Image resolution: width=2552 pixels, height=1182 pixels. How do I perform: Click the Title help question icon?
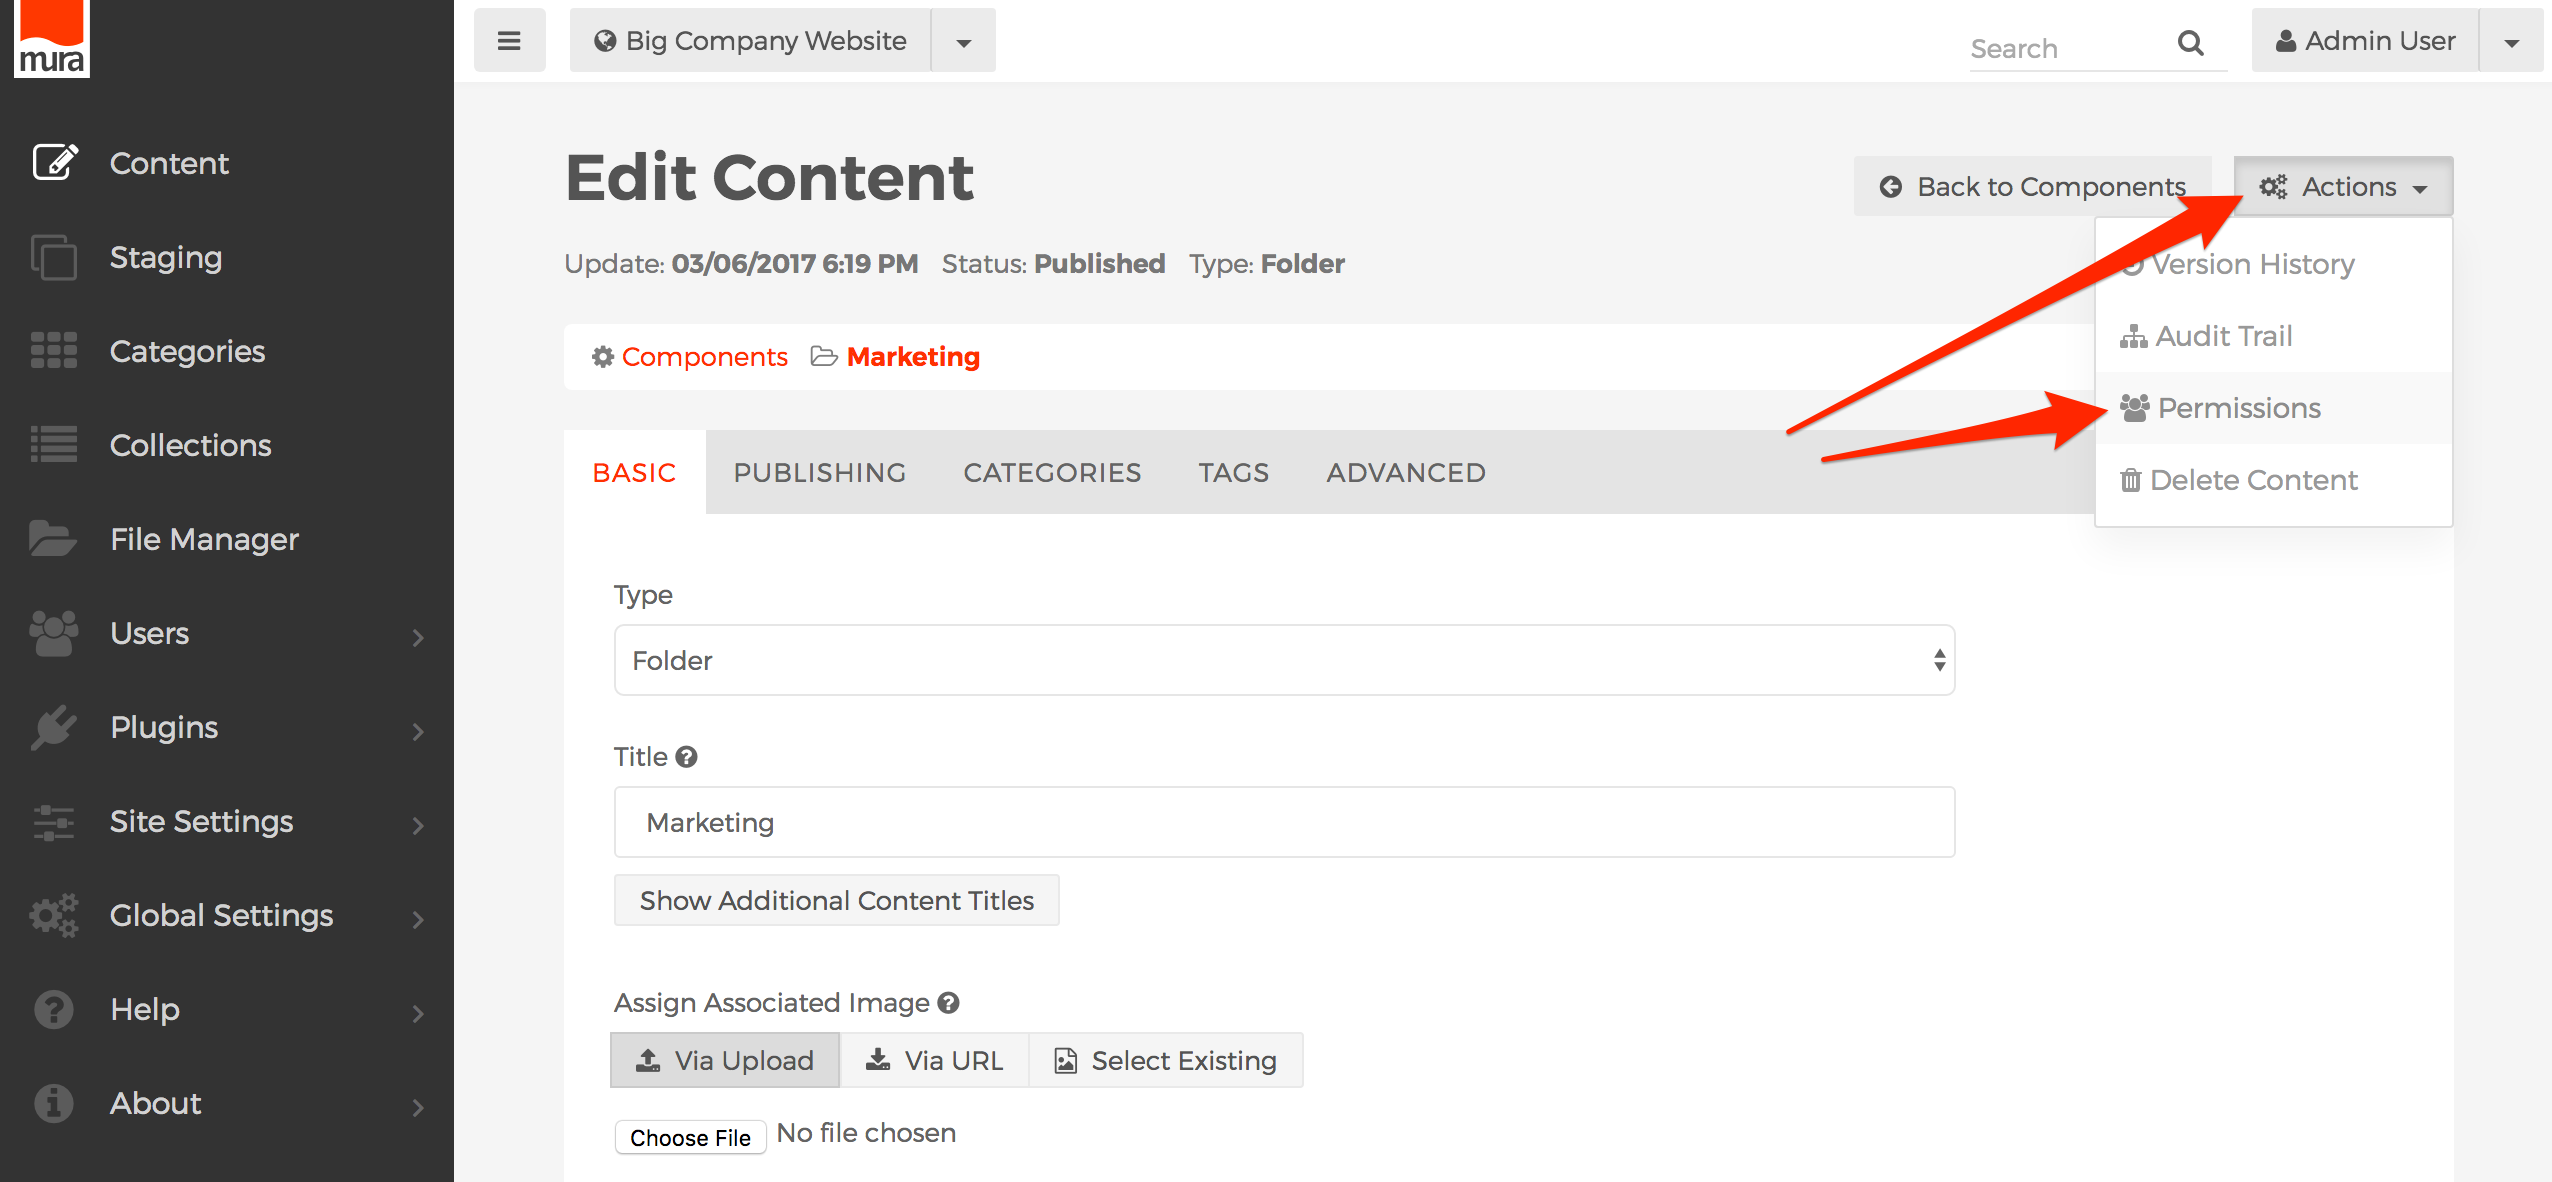pyautogui.click(x=686, y=757)
